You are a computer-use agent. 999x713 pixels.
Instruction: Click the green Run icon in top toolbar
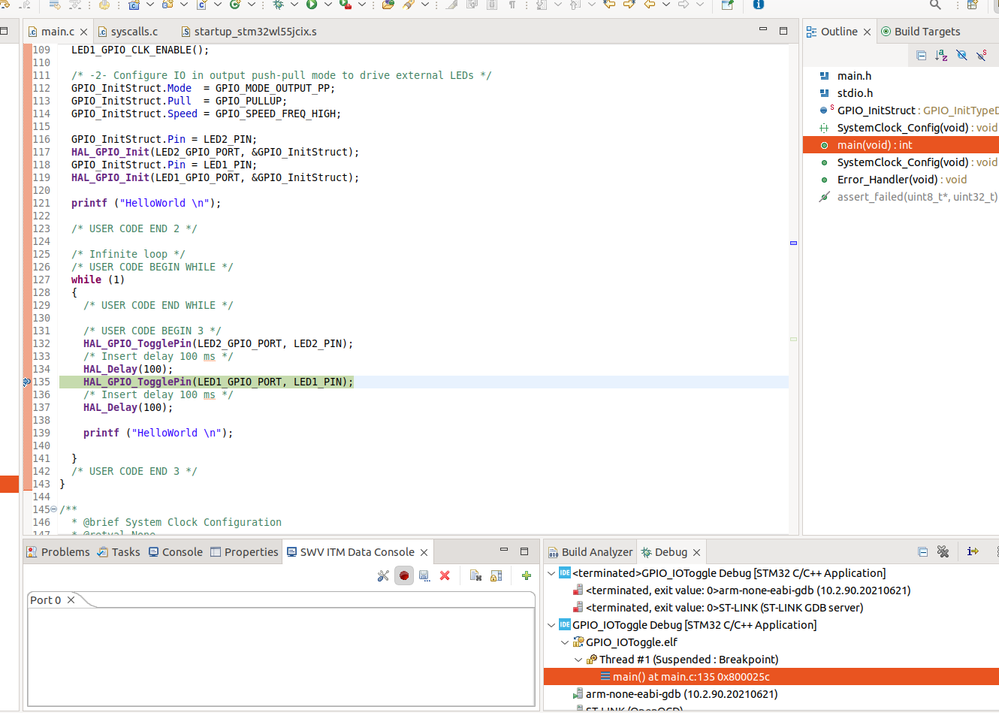click(x=312, y=4)
